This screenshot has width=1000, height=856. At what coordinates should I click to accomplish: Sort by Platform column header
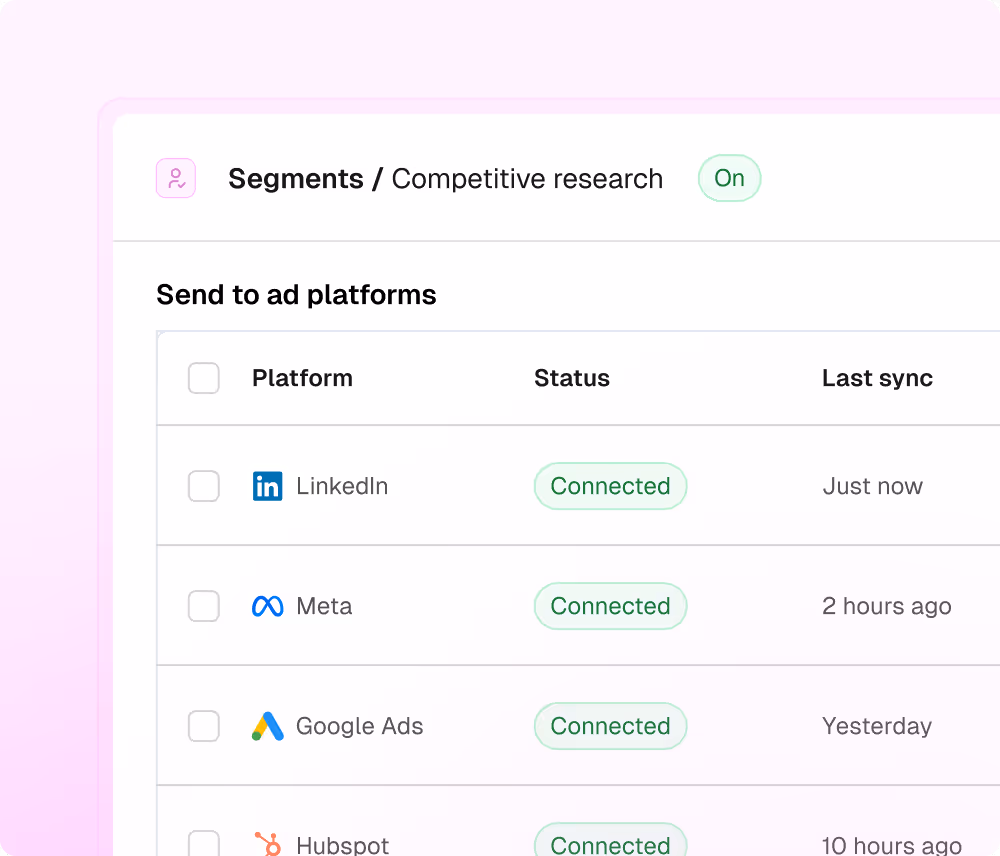coord(302,378)
